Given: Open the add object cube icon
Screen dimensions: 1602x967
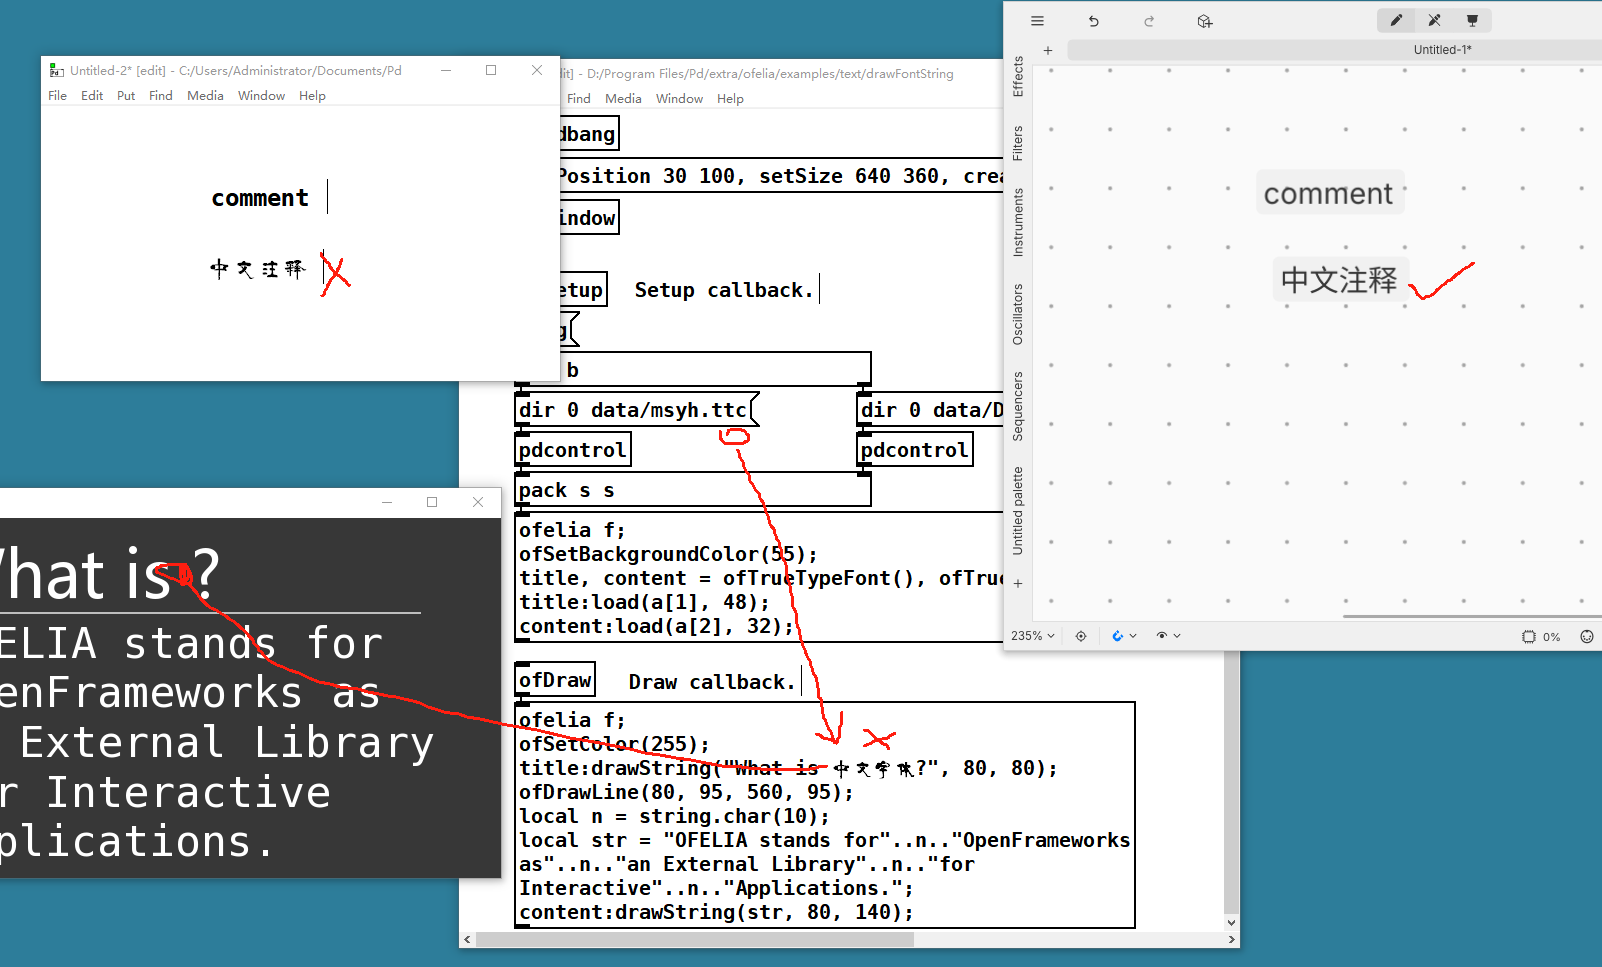Looking at the screenshot, I should point(1205,21).
